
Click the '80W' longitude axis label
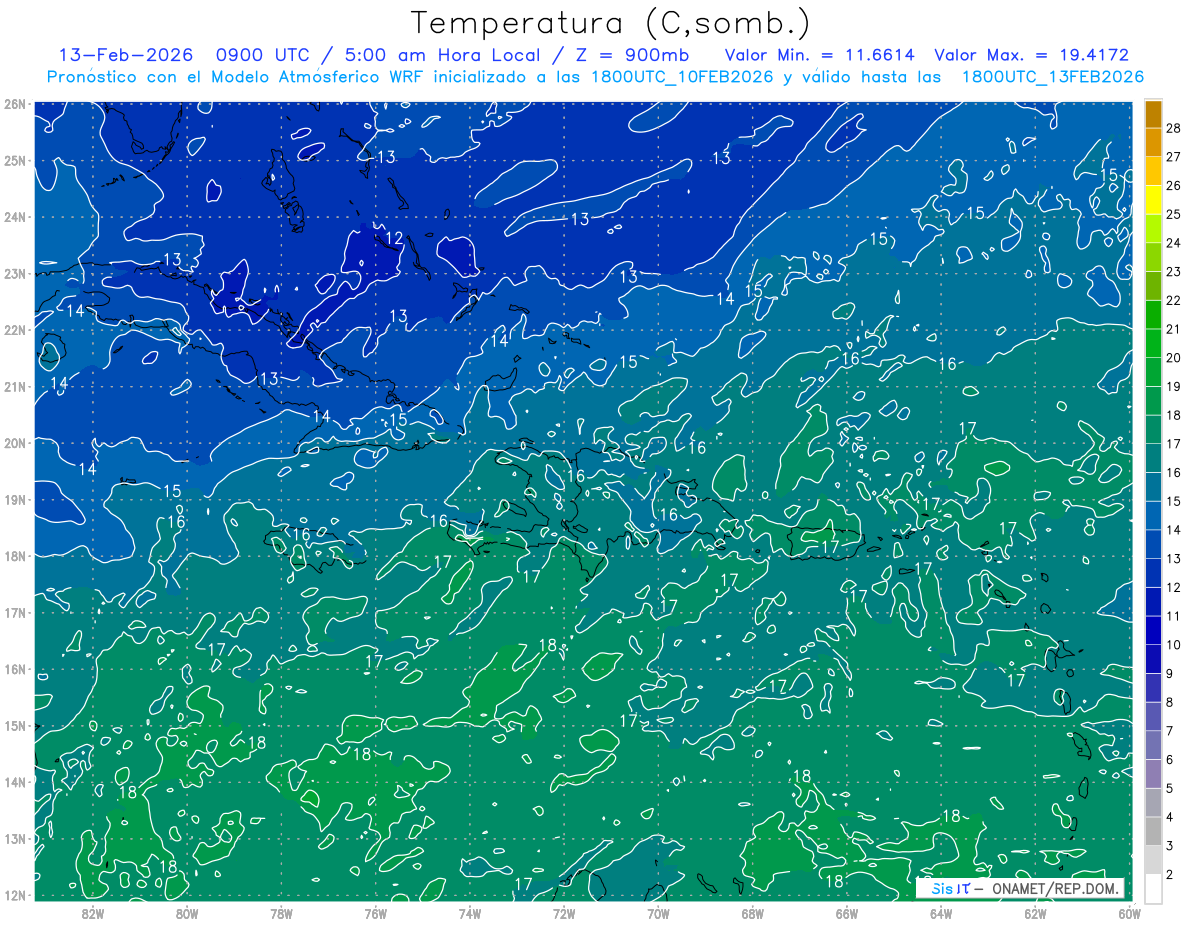coord(186,913)
